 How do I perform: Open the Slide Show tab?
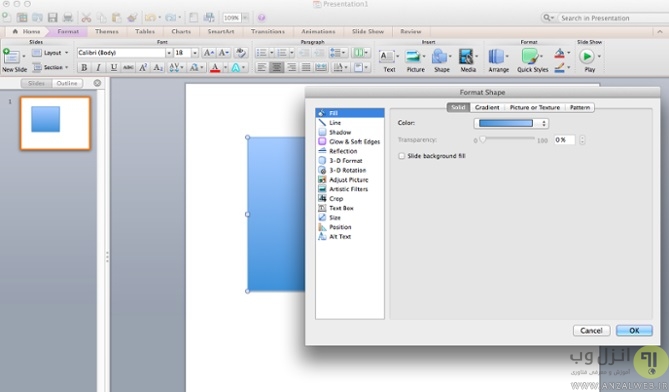(367, 32)
